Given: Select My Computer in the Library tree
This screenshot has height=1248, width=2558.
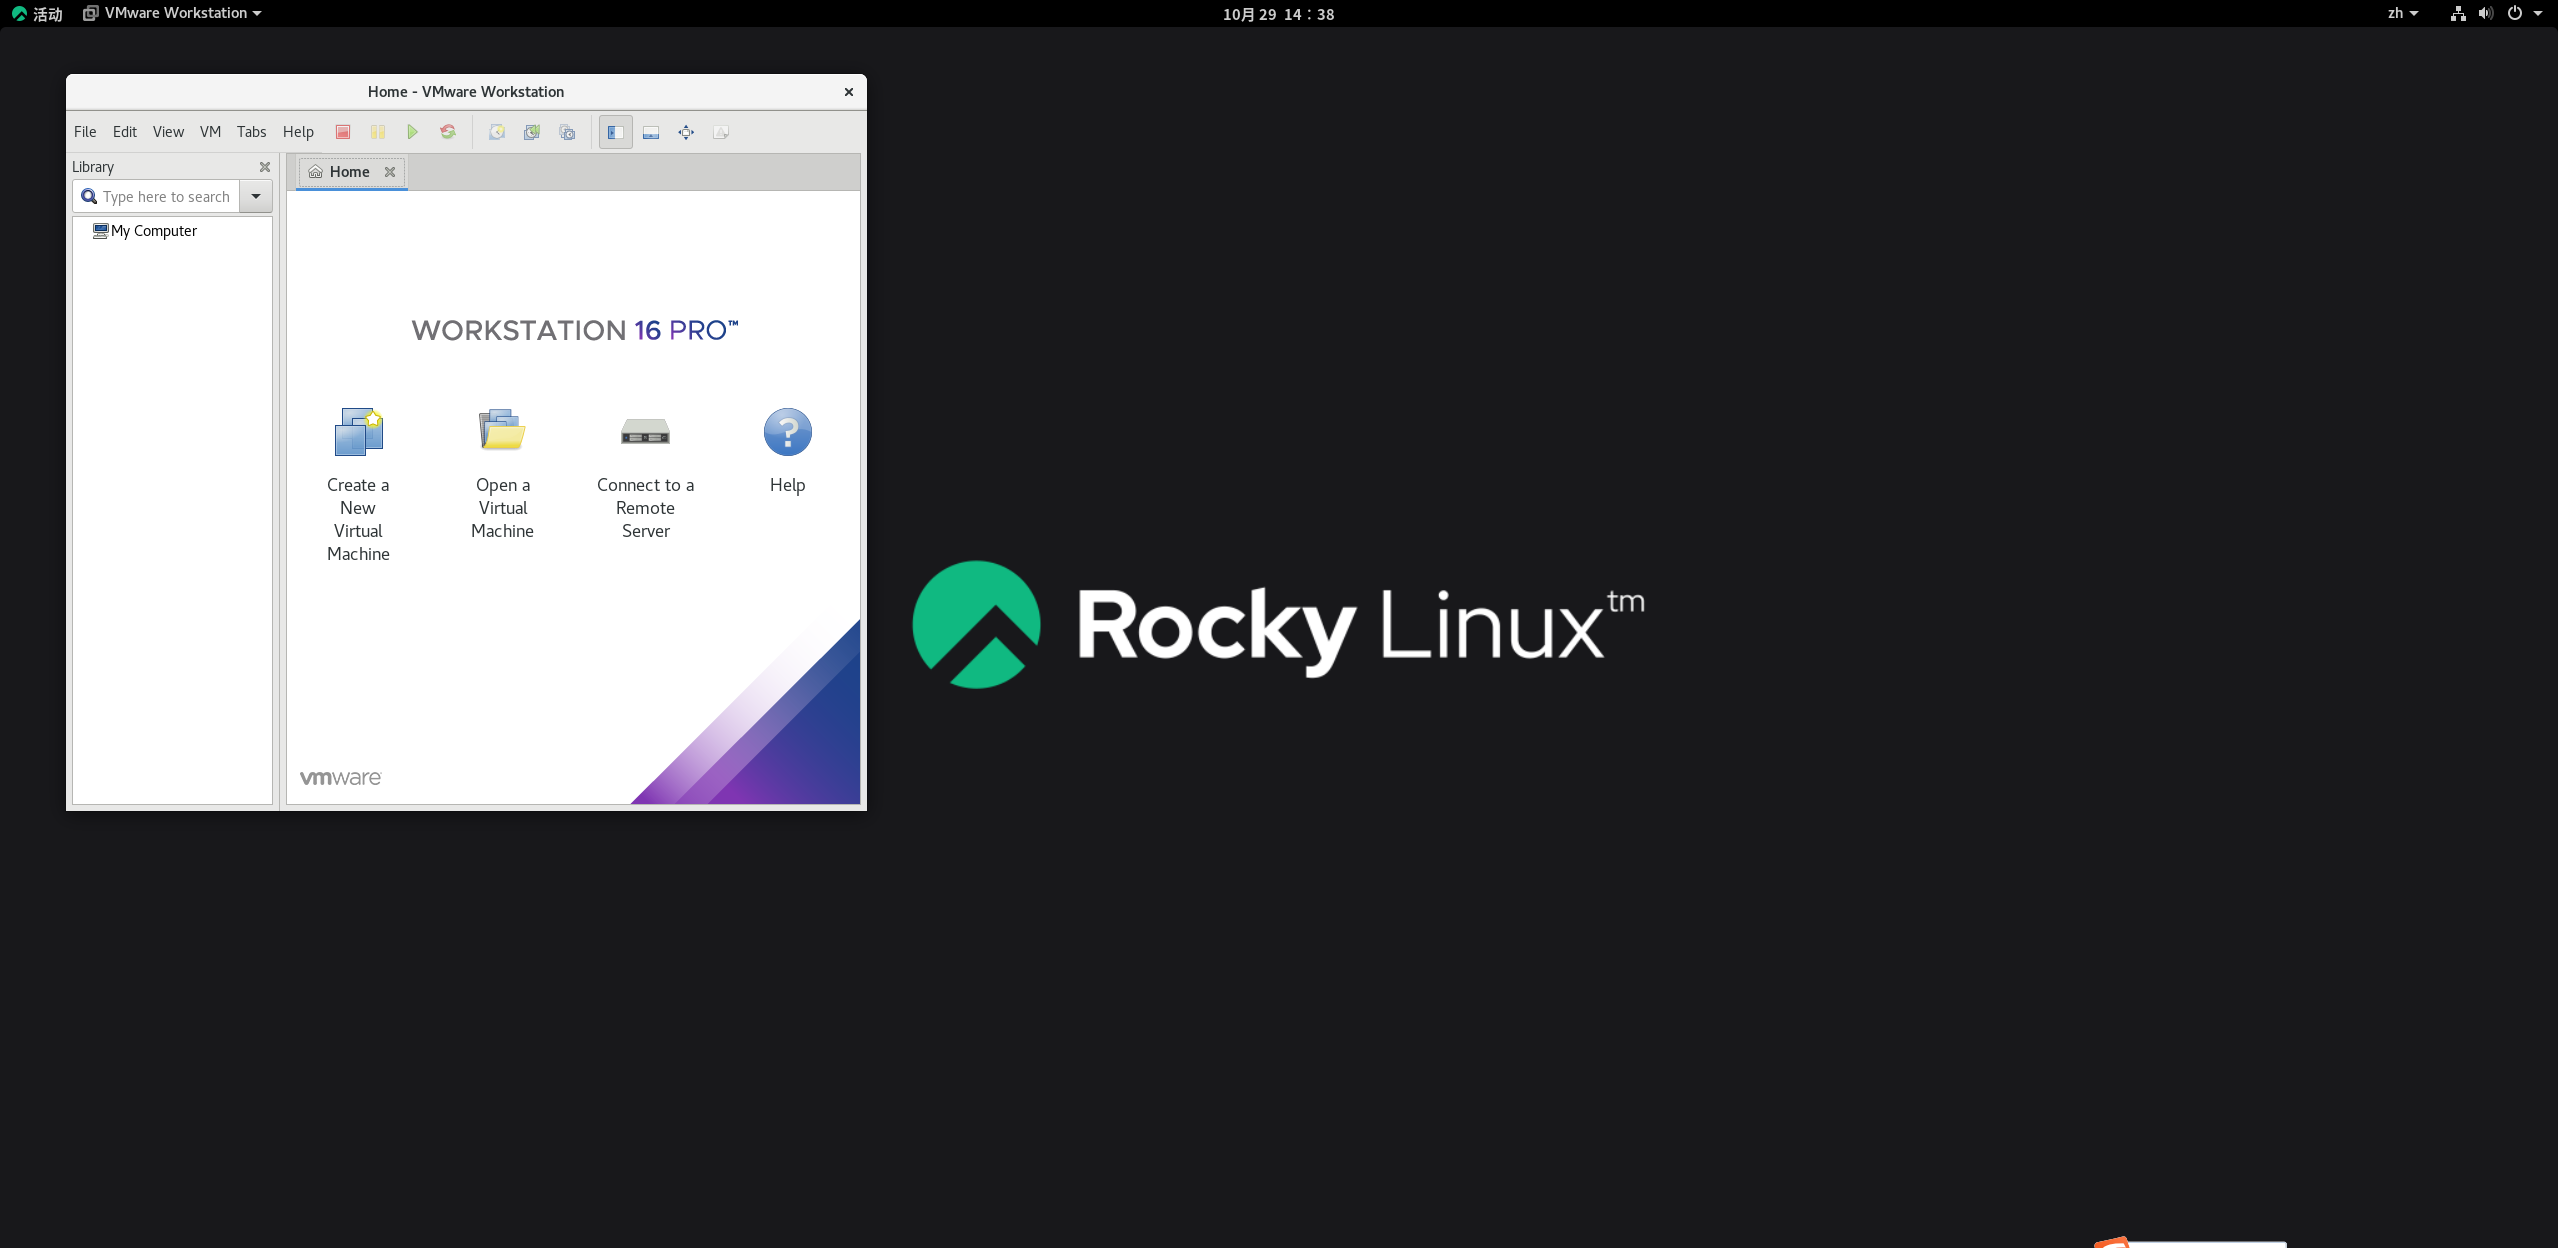Looking at the screenshot, I should (152, 230).
